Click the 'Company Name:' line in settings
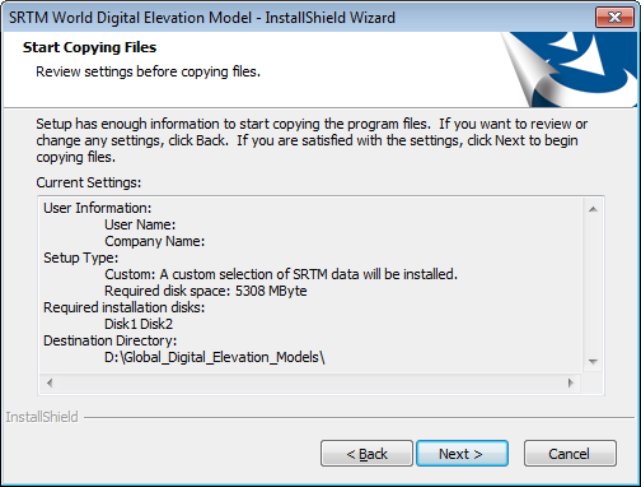 (x=155, y=241)
